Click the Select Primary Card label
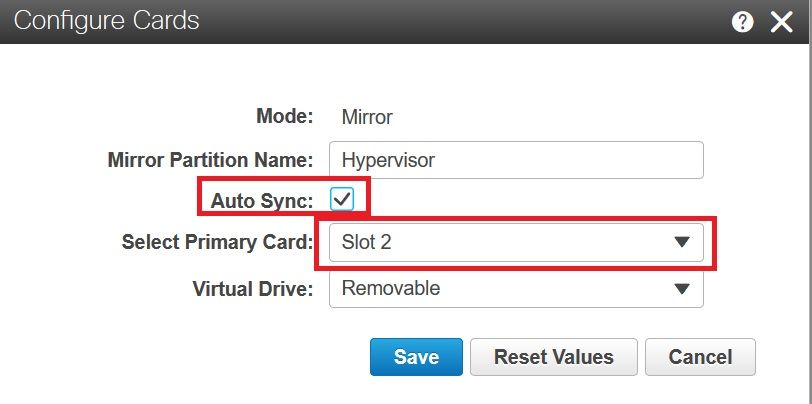Screen dimensions: 812x404 click(x=217, y=242)
